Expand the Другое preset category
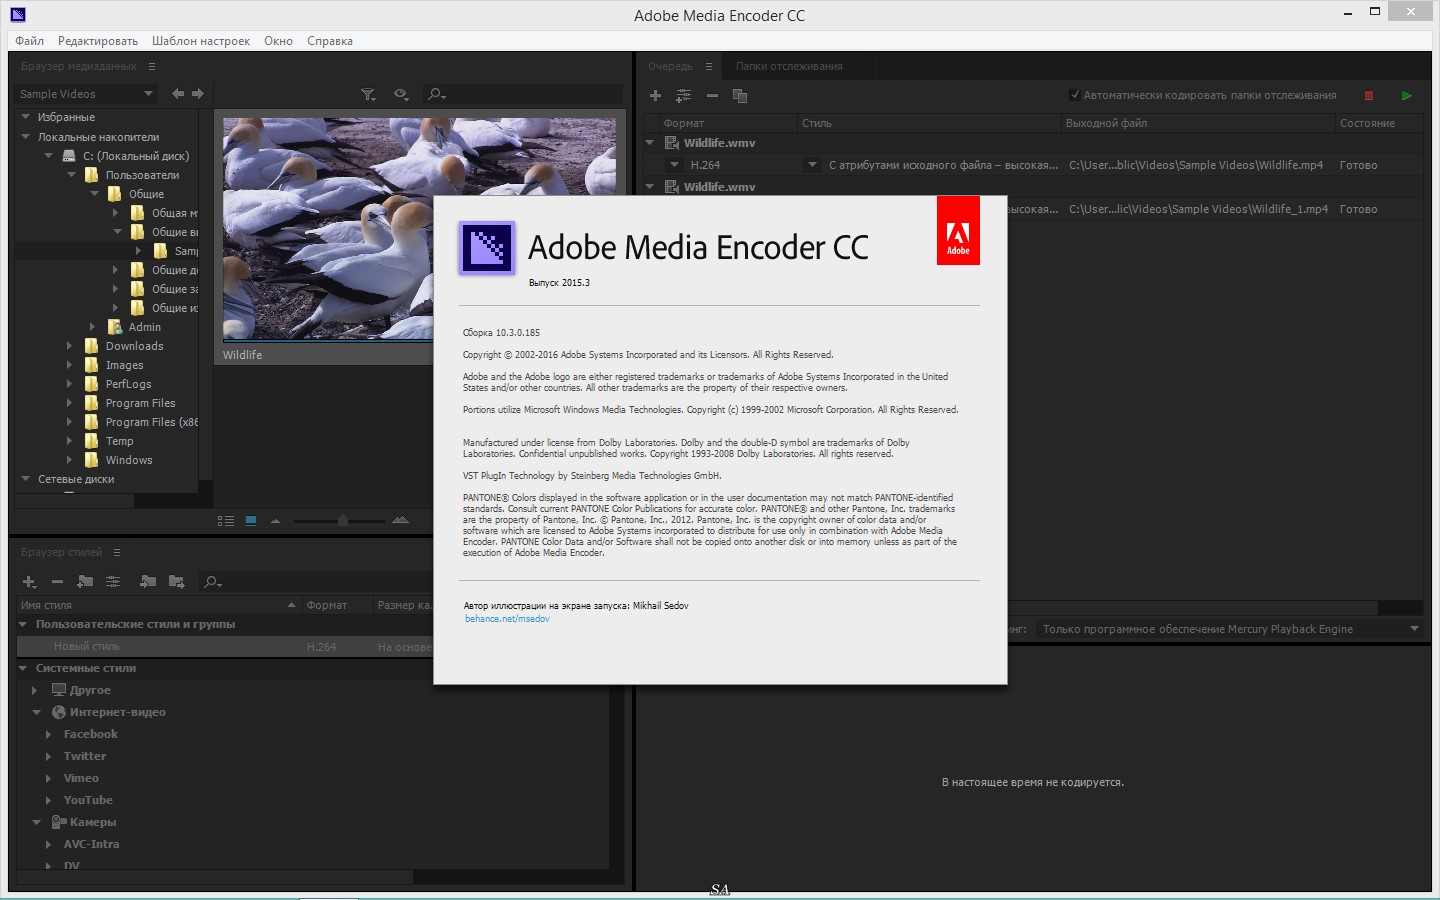The height and width of the screenshot is (900, 1440). pyautogui.click(x=35, y=690)
